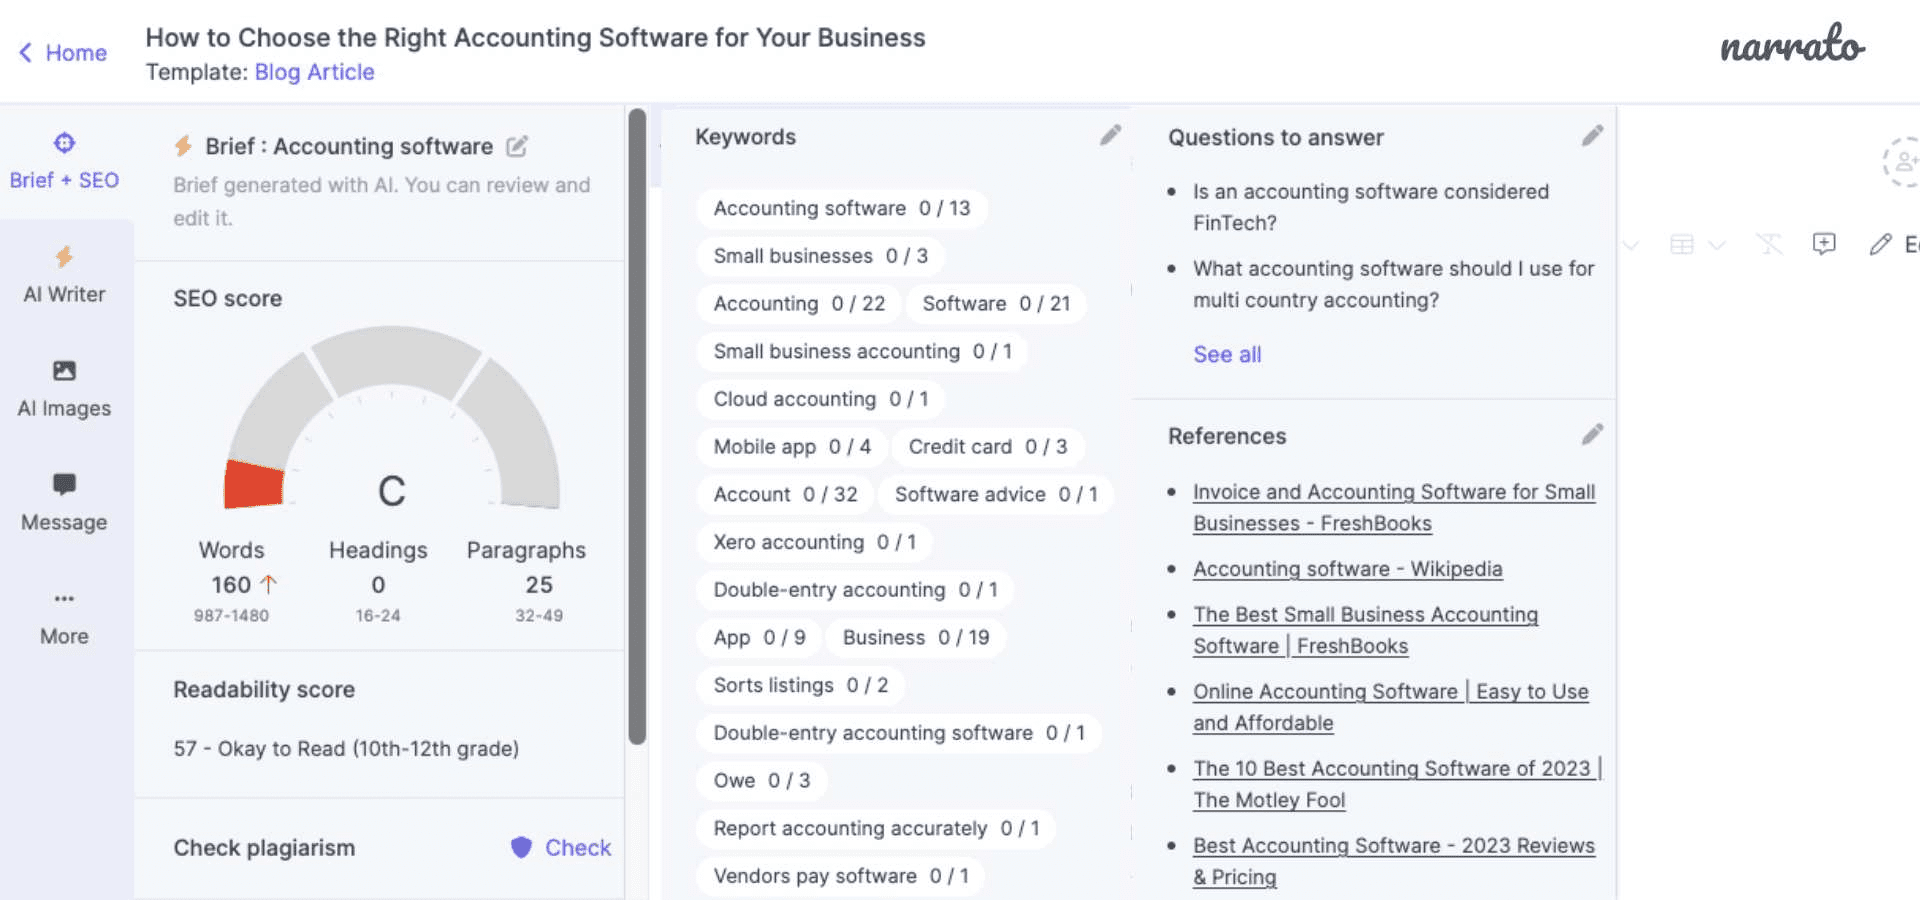Click the clear formatting toolbar icon
This screenshot has height=900, width=1920.
click(x=1768, y=244)
